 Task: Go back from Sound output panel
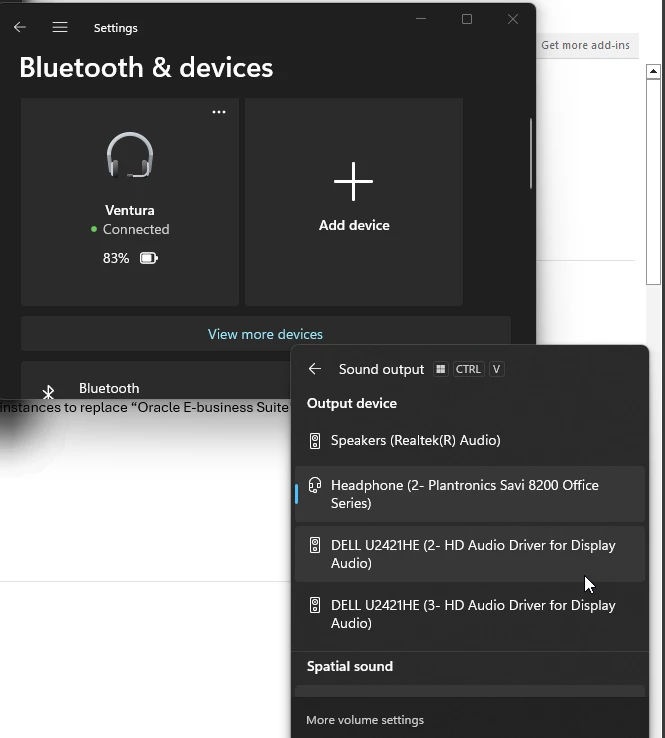[x=315, y=369]
